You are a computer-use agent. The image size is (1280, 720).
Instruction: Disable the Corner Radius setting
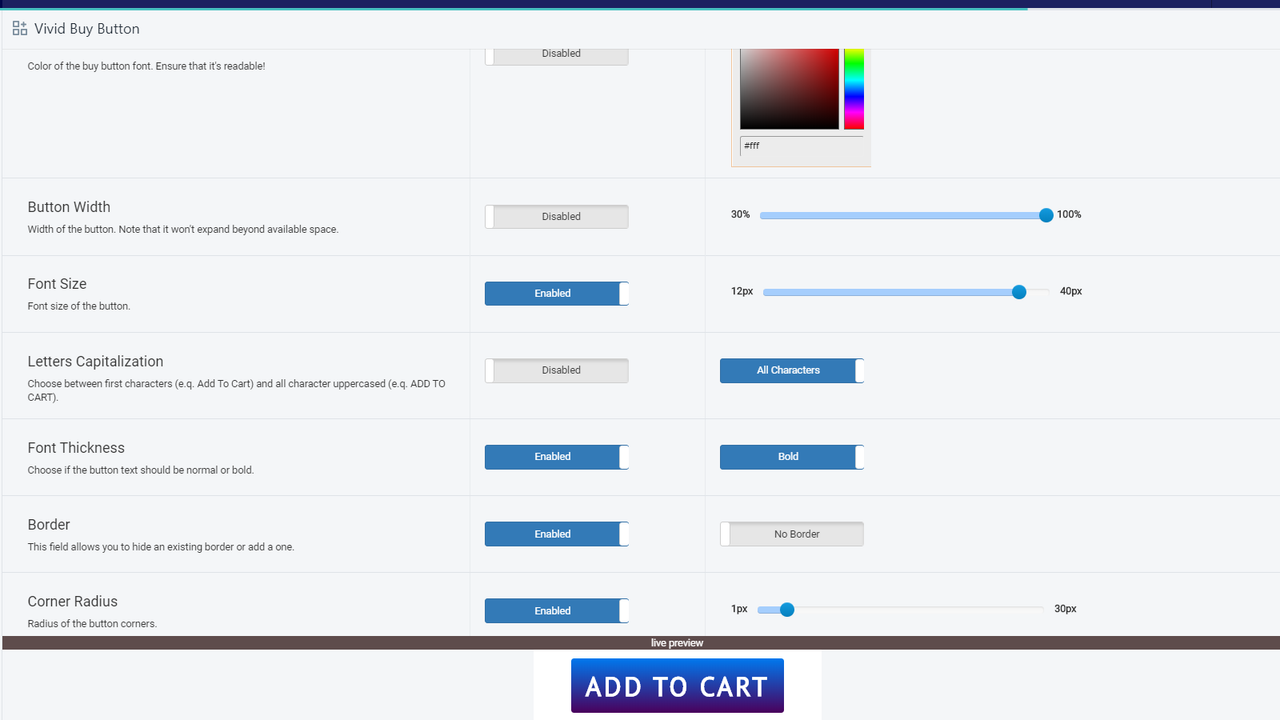pos(556,610)
